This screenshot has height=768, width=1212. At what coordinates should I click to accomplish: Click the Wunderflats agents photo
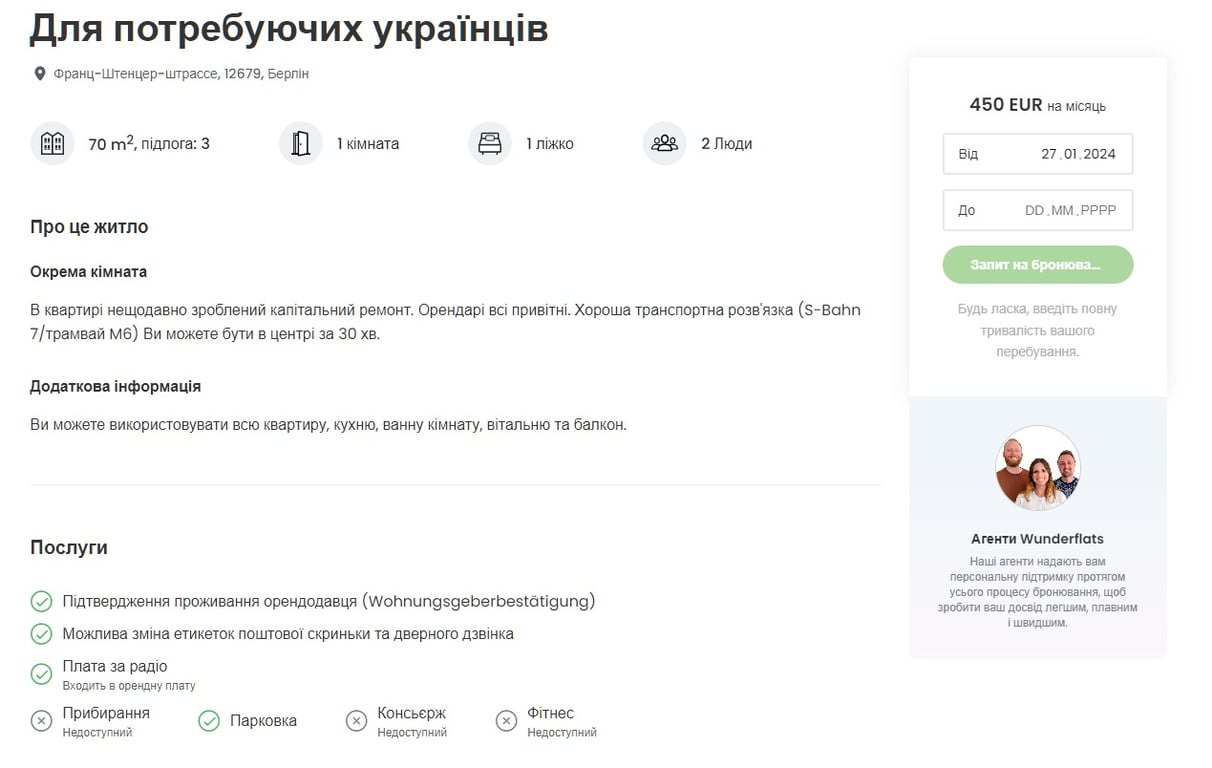tap(1037, 468)
